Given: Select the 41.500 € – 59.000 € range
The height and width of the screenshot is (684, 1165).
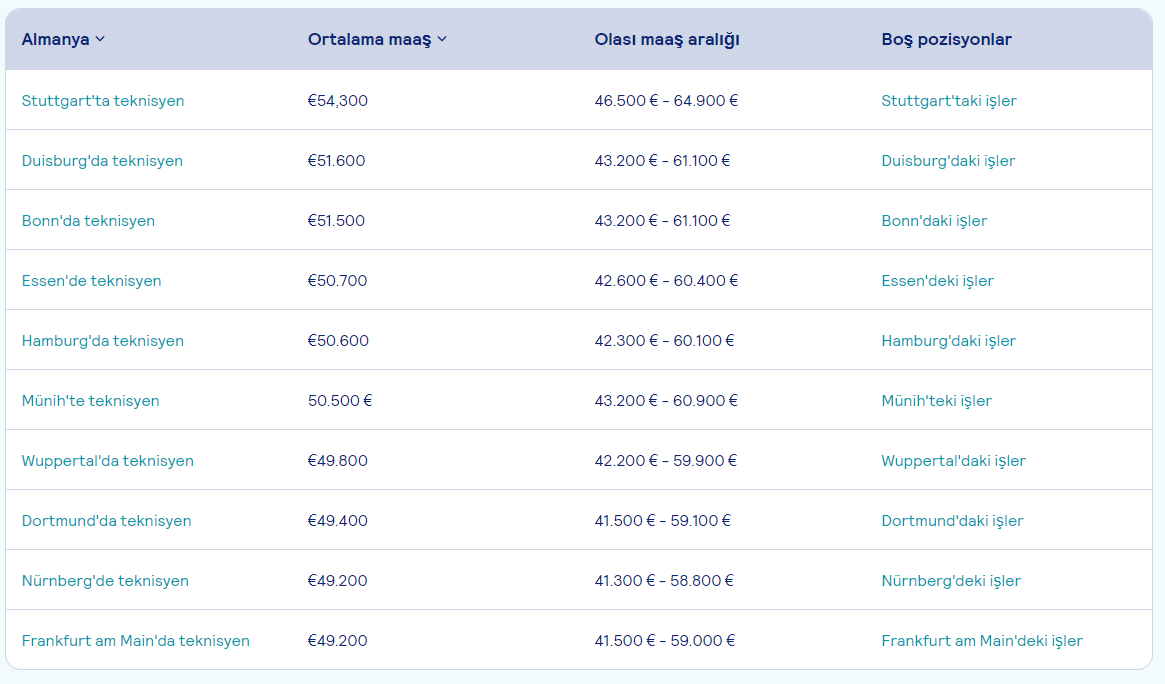Looking at the screenshot, I should point(665,641).
